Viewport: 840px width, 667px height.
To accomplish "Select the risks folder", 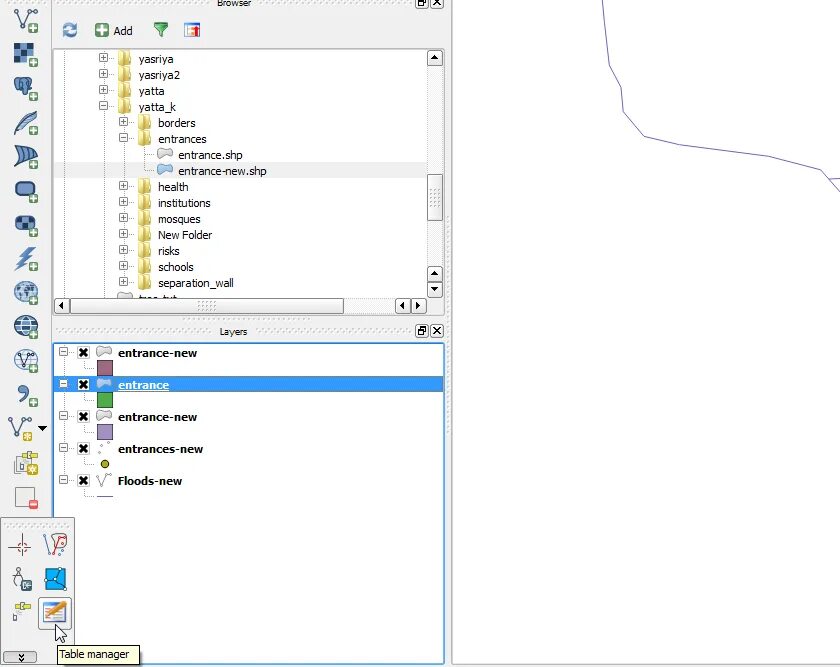I will click(x=168, y=251).
